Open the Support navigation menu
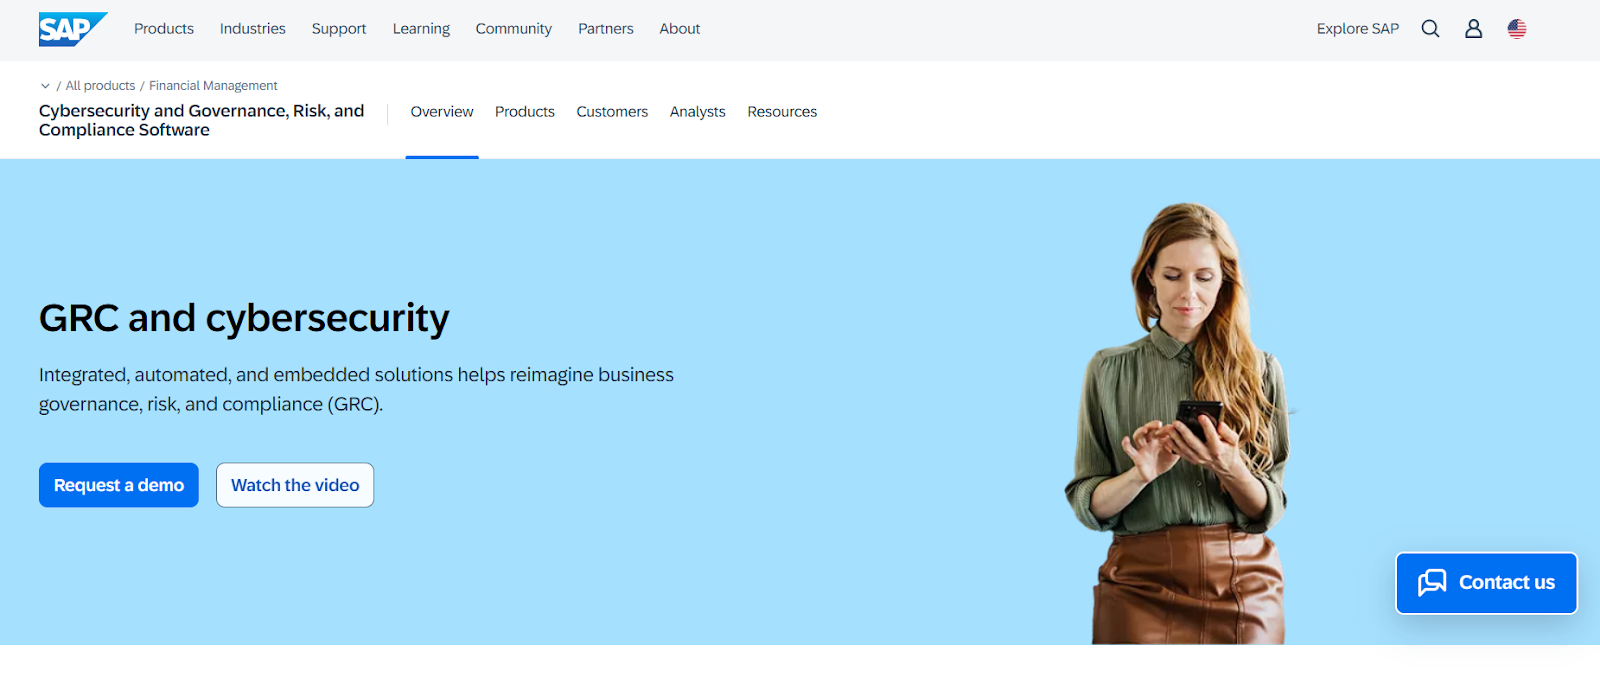This screenshot has width=1600, height=696. [x=339, y=29]
